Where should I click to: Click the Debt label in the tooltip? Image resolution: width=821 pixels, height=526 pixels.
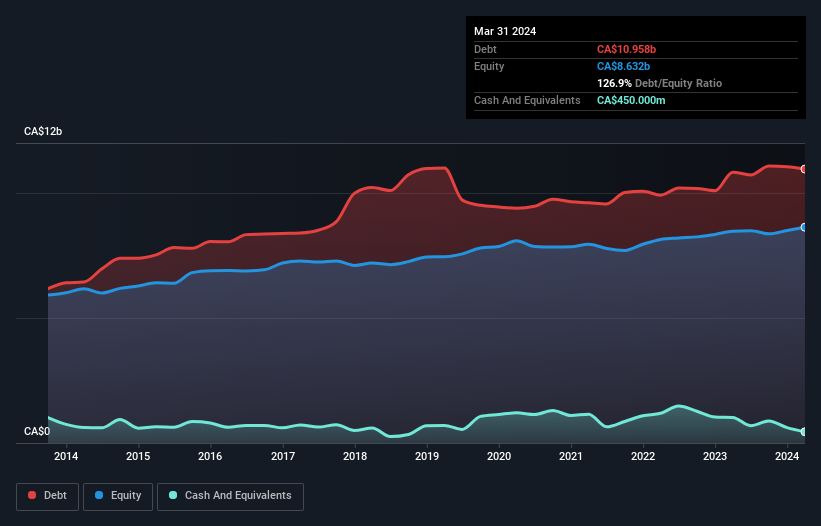(485, 49)
